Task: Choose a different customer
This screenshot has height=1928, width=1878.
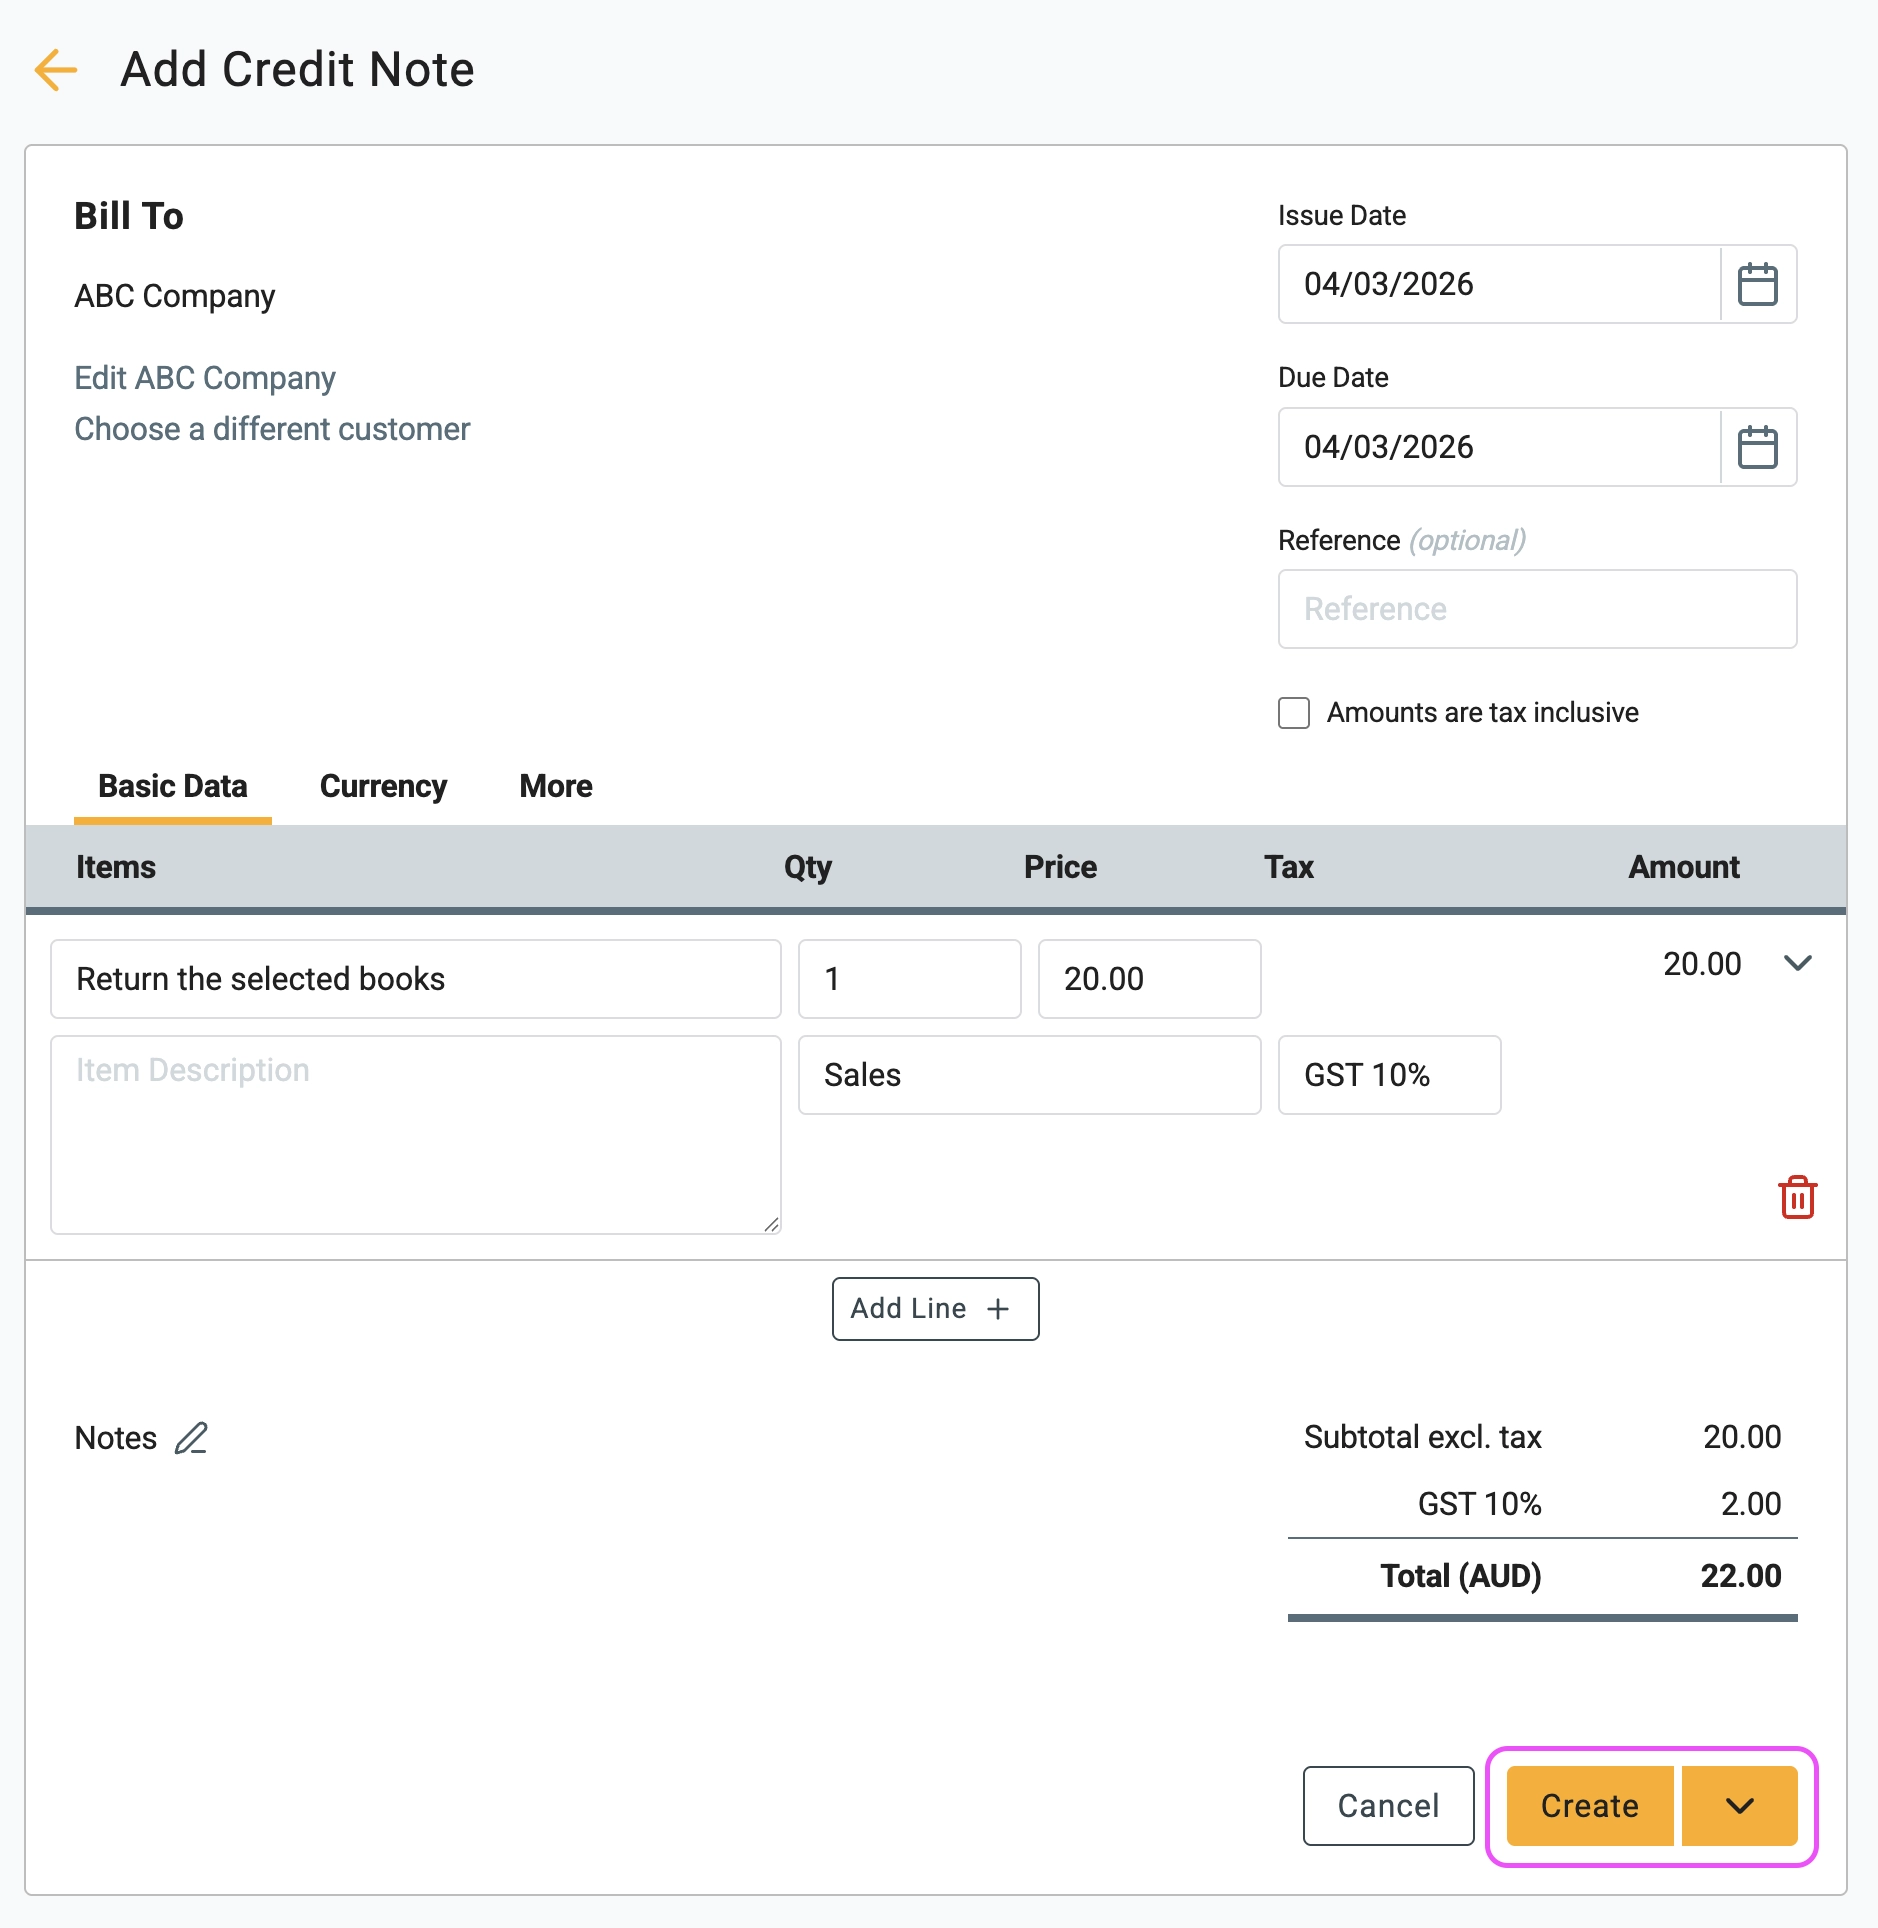Action: coord(272,428)
